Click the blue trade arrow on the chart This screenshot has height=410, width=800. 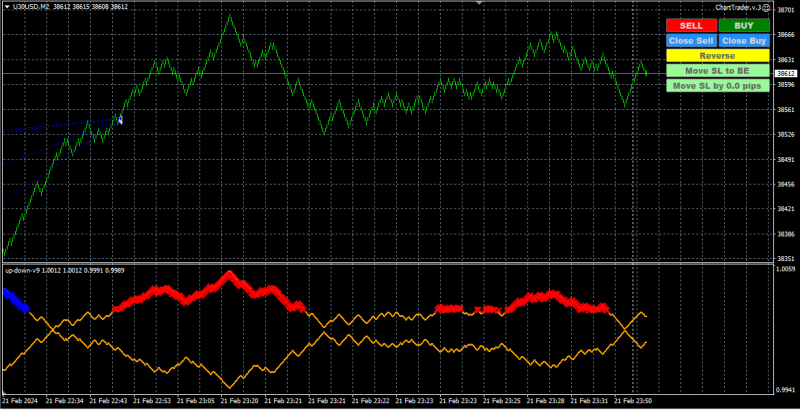(120, 120)
